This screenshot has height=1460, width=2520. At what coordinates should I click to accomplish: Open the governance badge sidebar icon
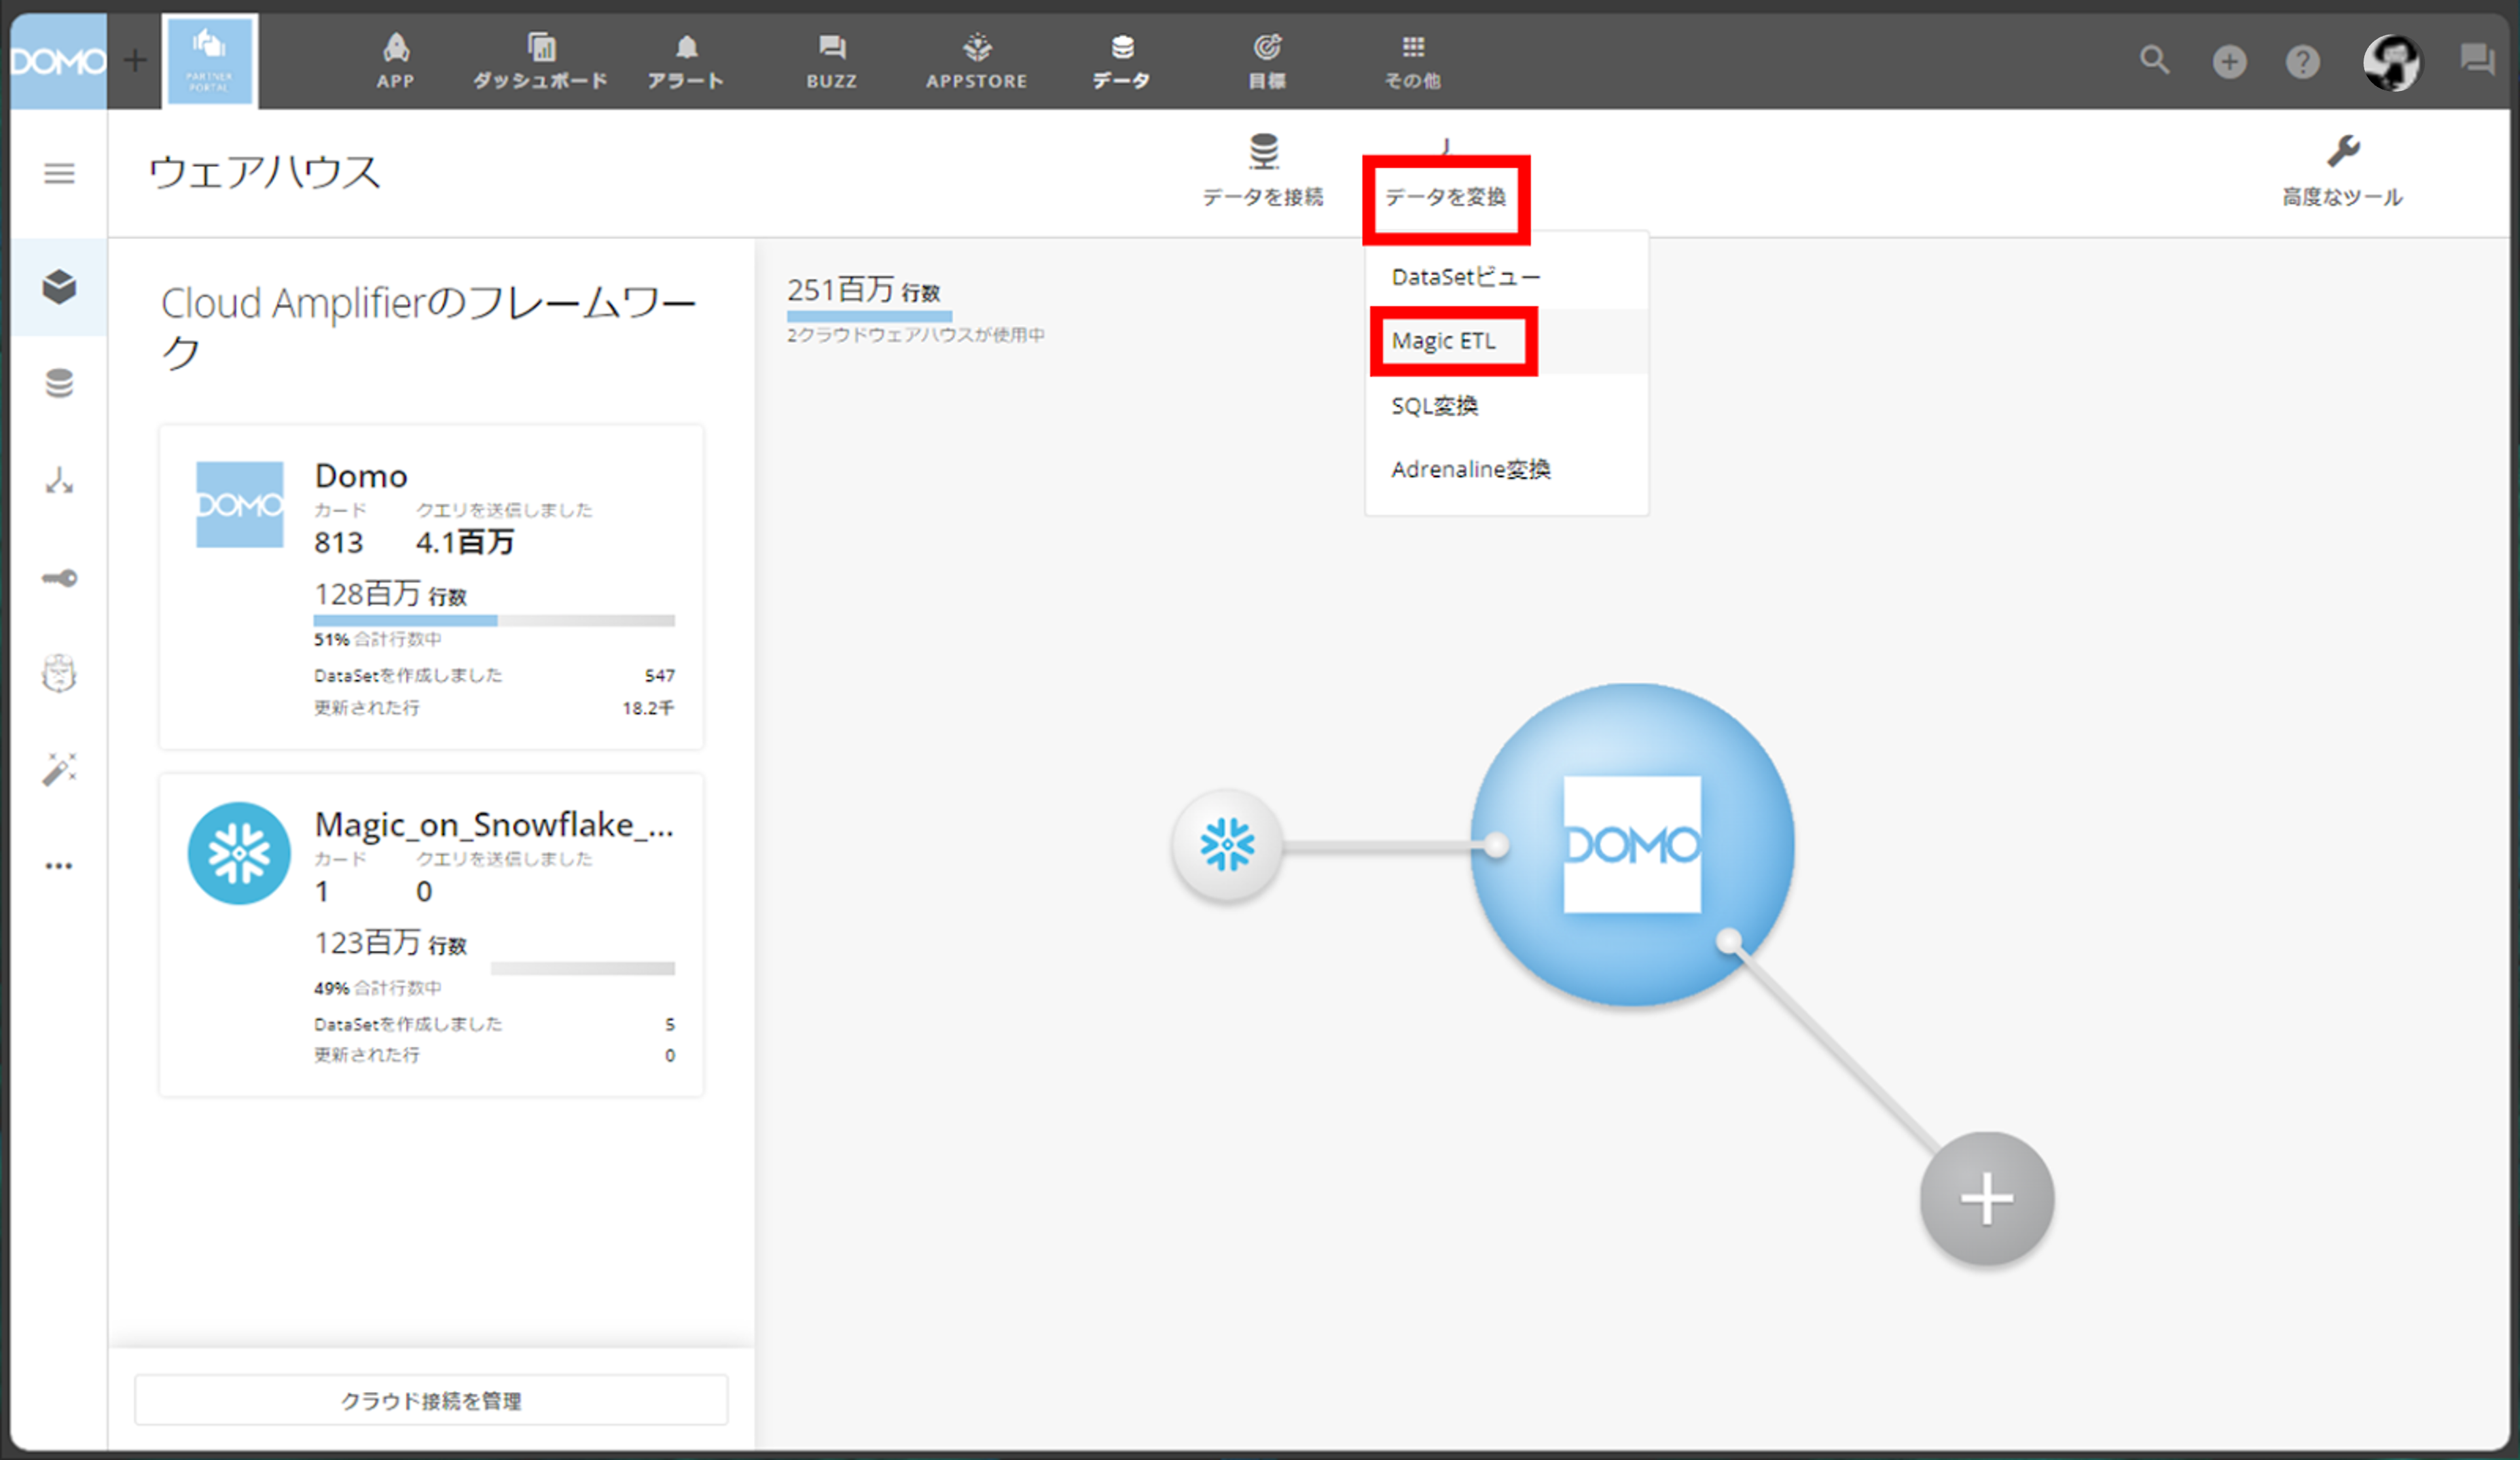(x=59, y=673)
